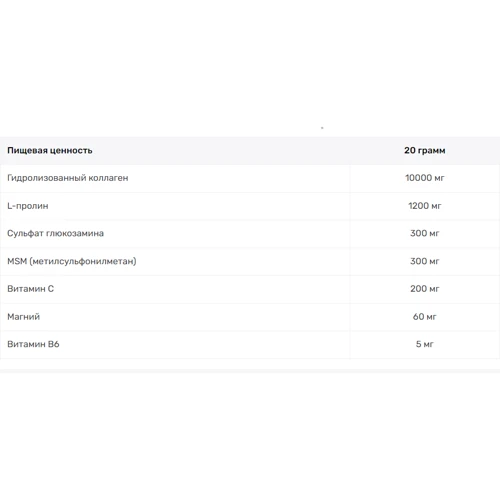Click the '10000 мг' value cell
Screen dimensions: 500x500
(425, 178)
